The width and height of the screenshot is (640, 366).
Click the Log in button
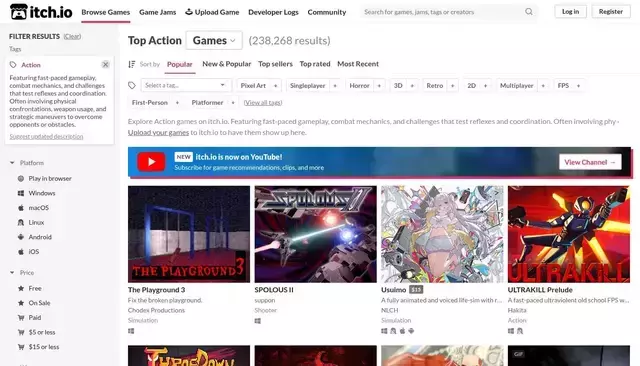pos(570,11)
